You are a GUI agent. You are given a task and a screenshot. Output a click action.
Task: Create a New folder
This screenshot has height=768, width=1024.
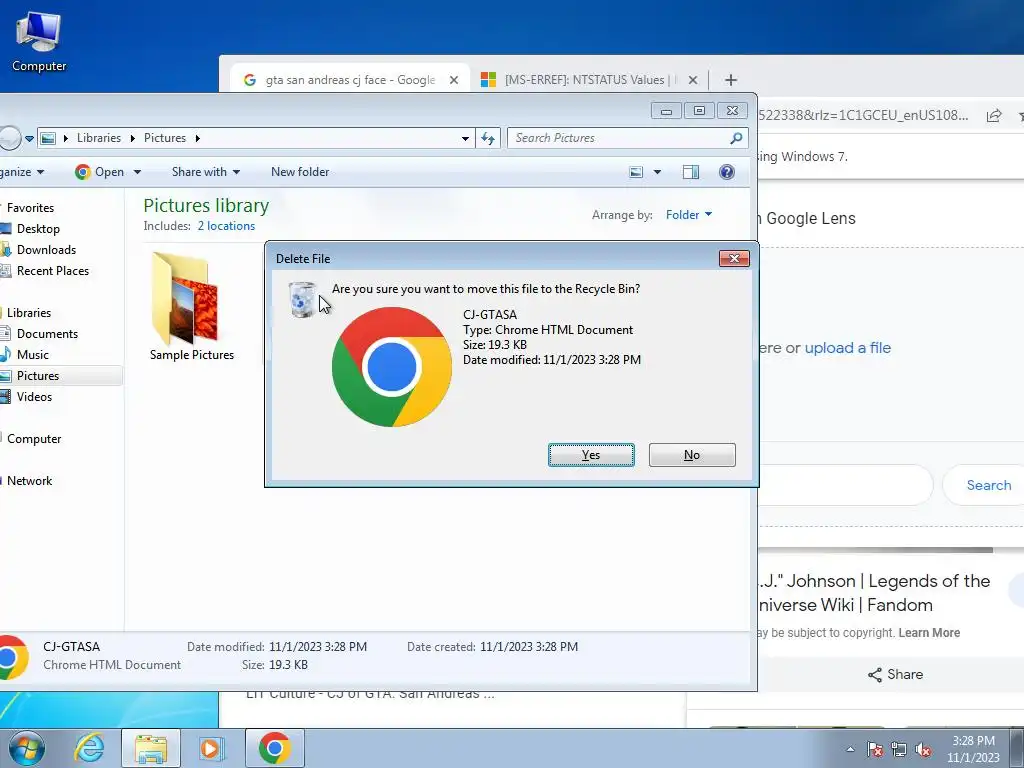300,172
